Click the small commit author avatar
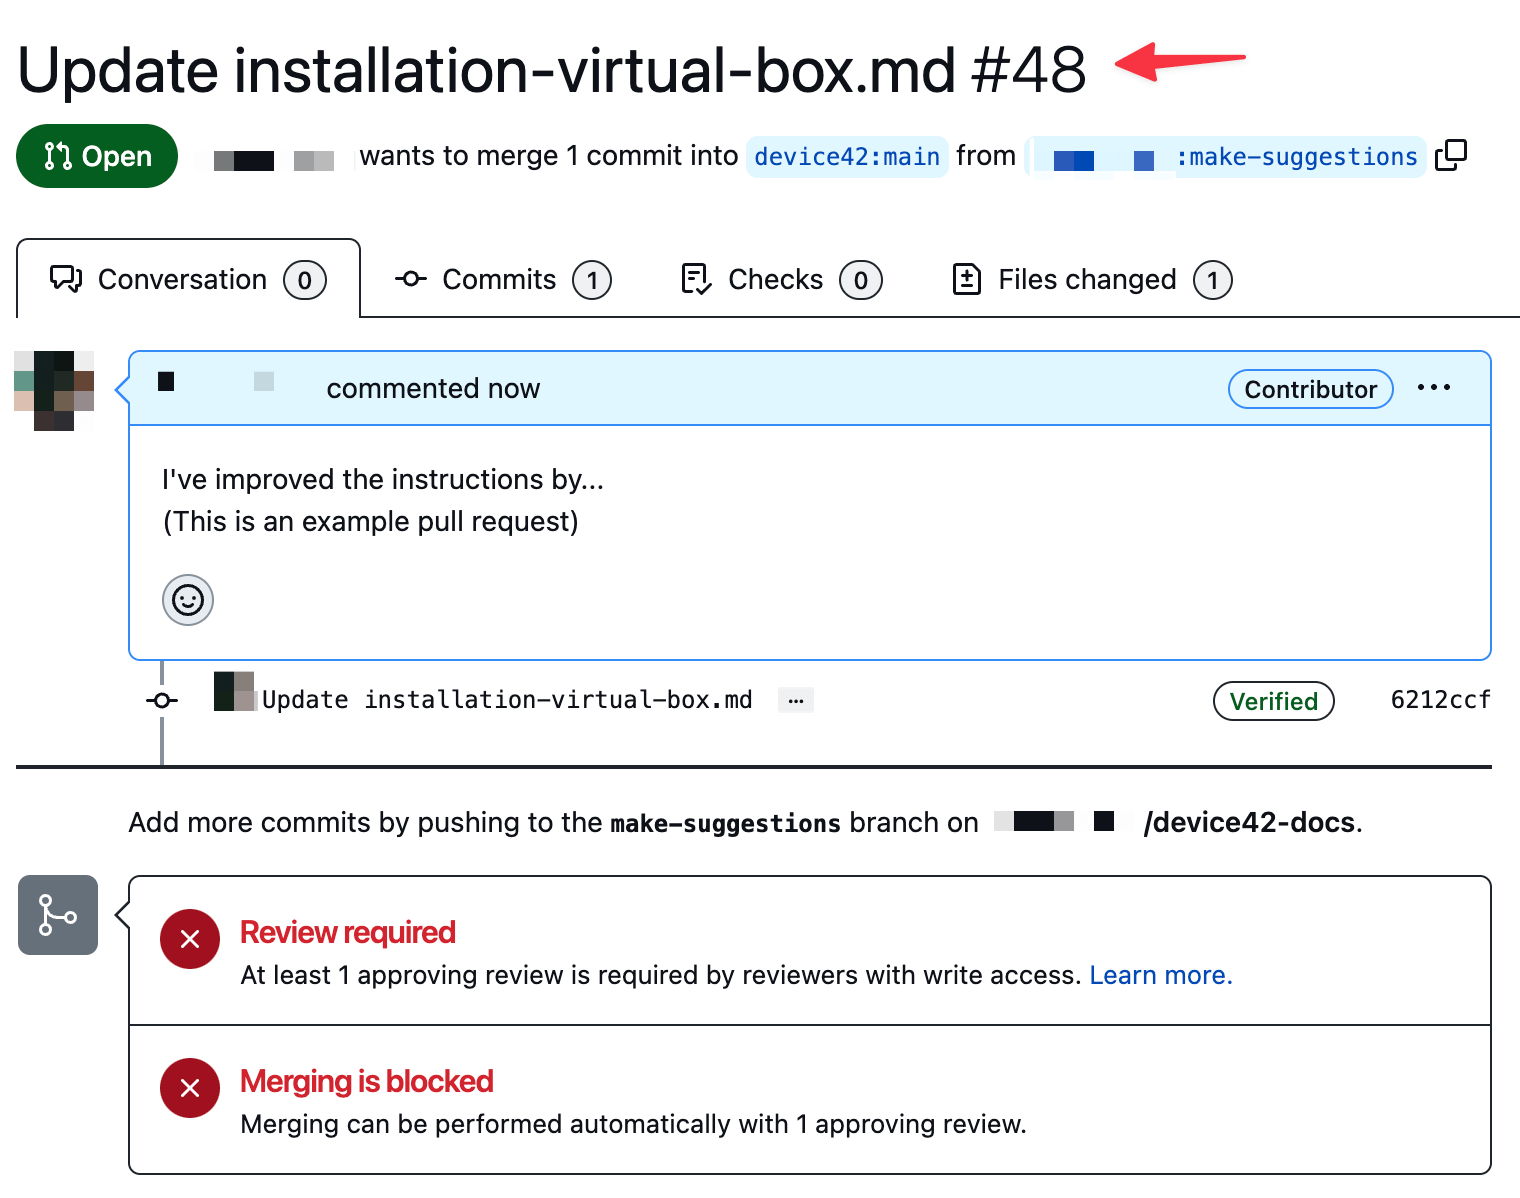Viewport: 1520px width, 1198px height. 234,692
